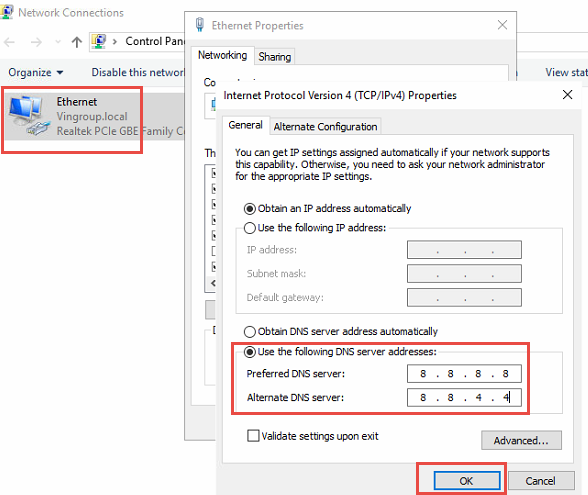This screenshot has height=495, width=588.
Task: Open the Alternate Configuration tab
Action: (x=325, y=127)
